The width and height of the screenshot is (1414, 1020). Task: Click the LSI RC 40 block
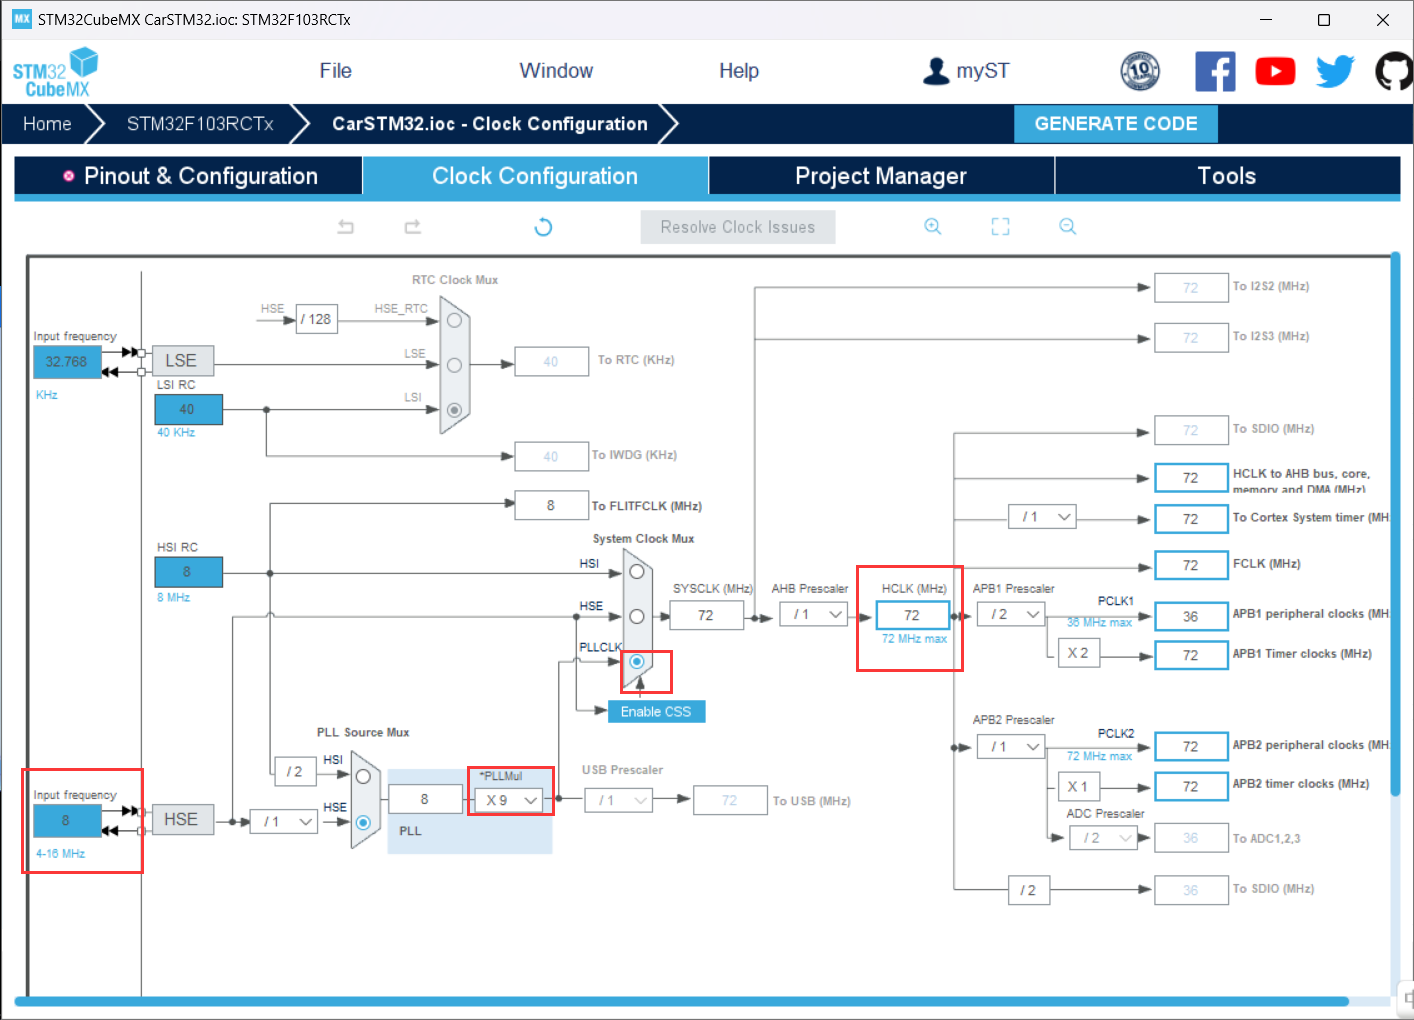click(x=188, y=409)
